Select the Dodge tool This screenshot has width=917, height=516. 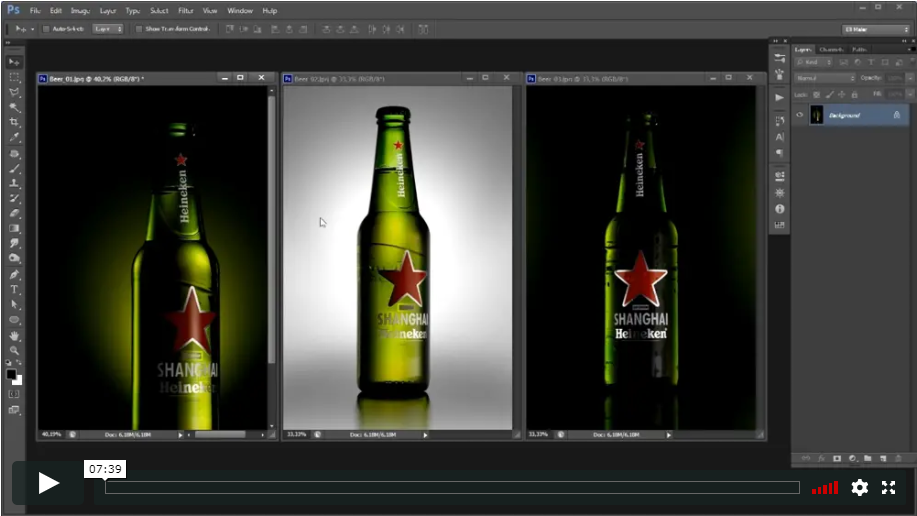pos(15,259)
